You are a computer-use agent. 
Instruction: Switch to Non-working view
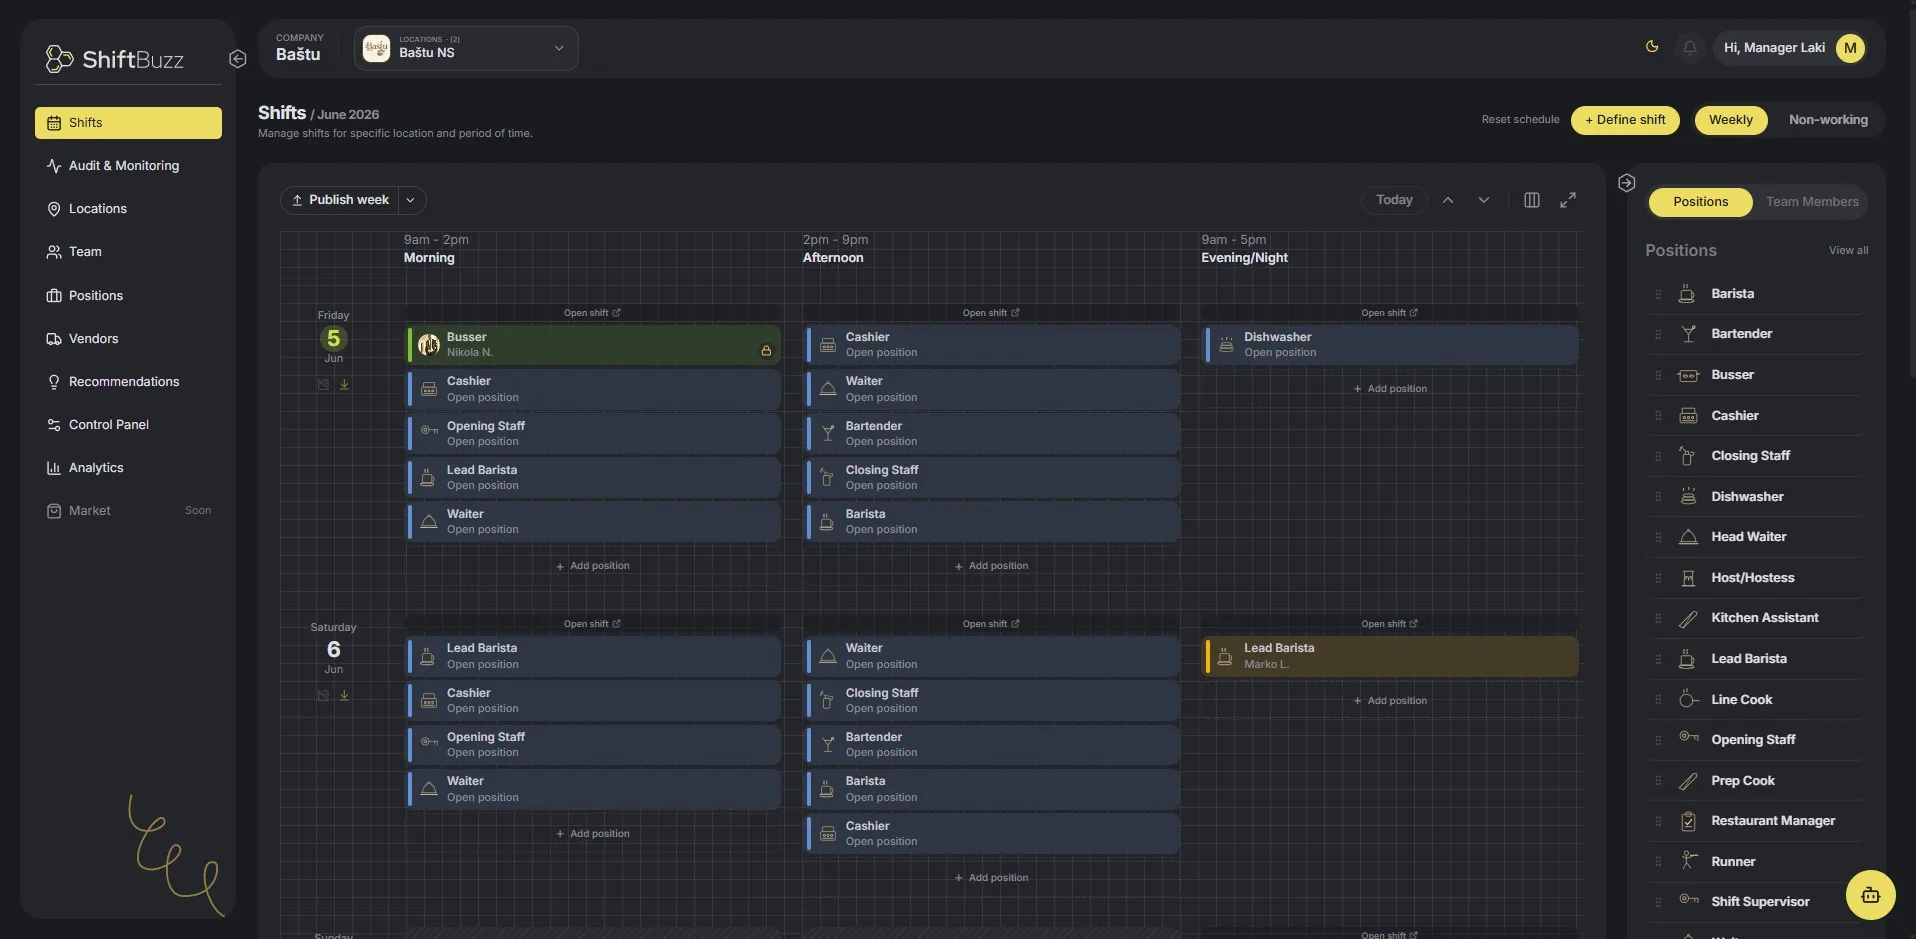[1828, 120]
